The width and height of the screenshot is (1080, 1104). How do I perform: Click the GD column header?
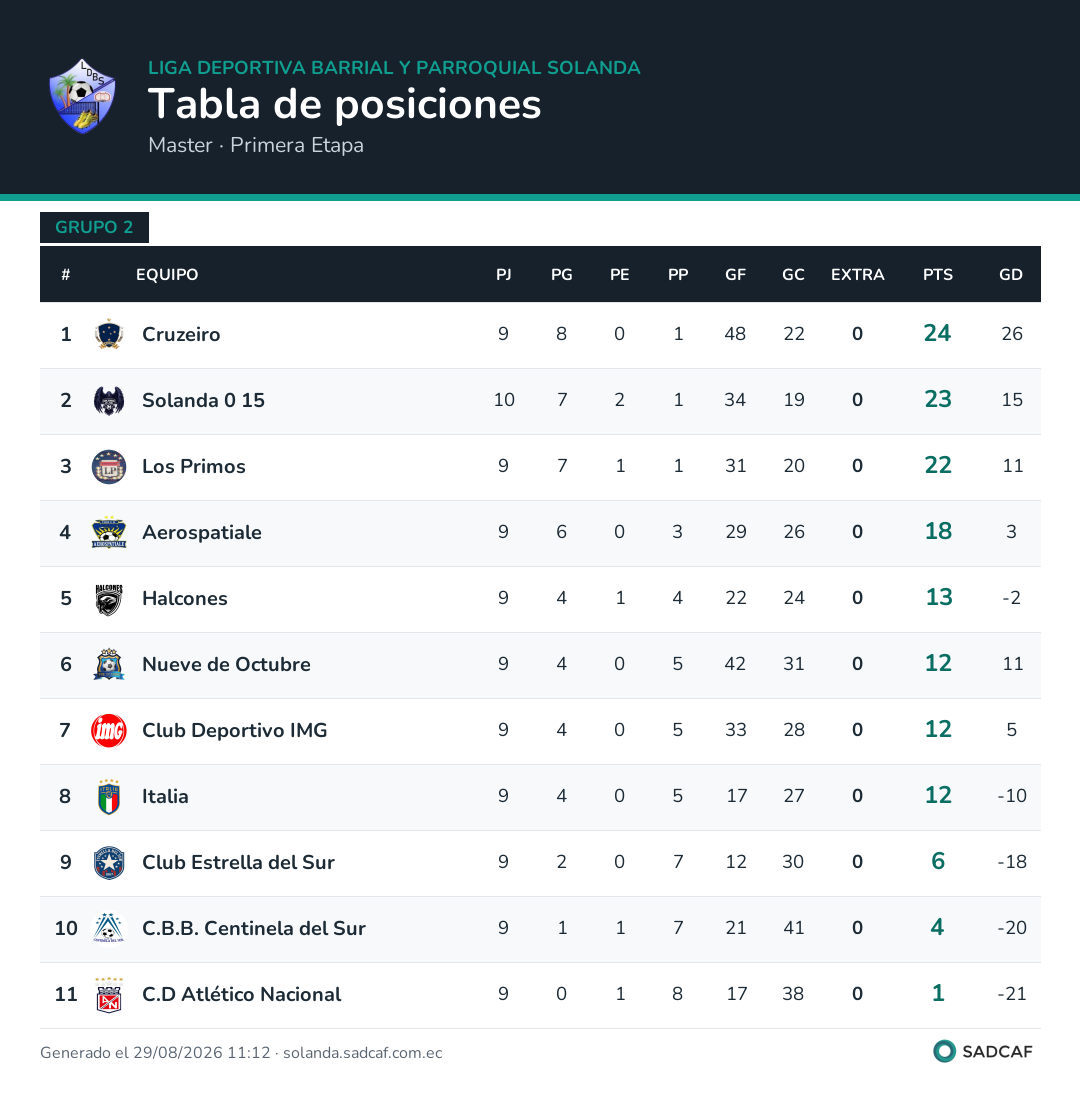click(x=1011, y=275)
